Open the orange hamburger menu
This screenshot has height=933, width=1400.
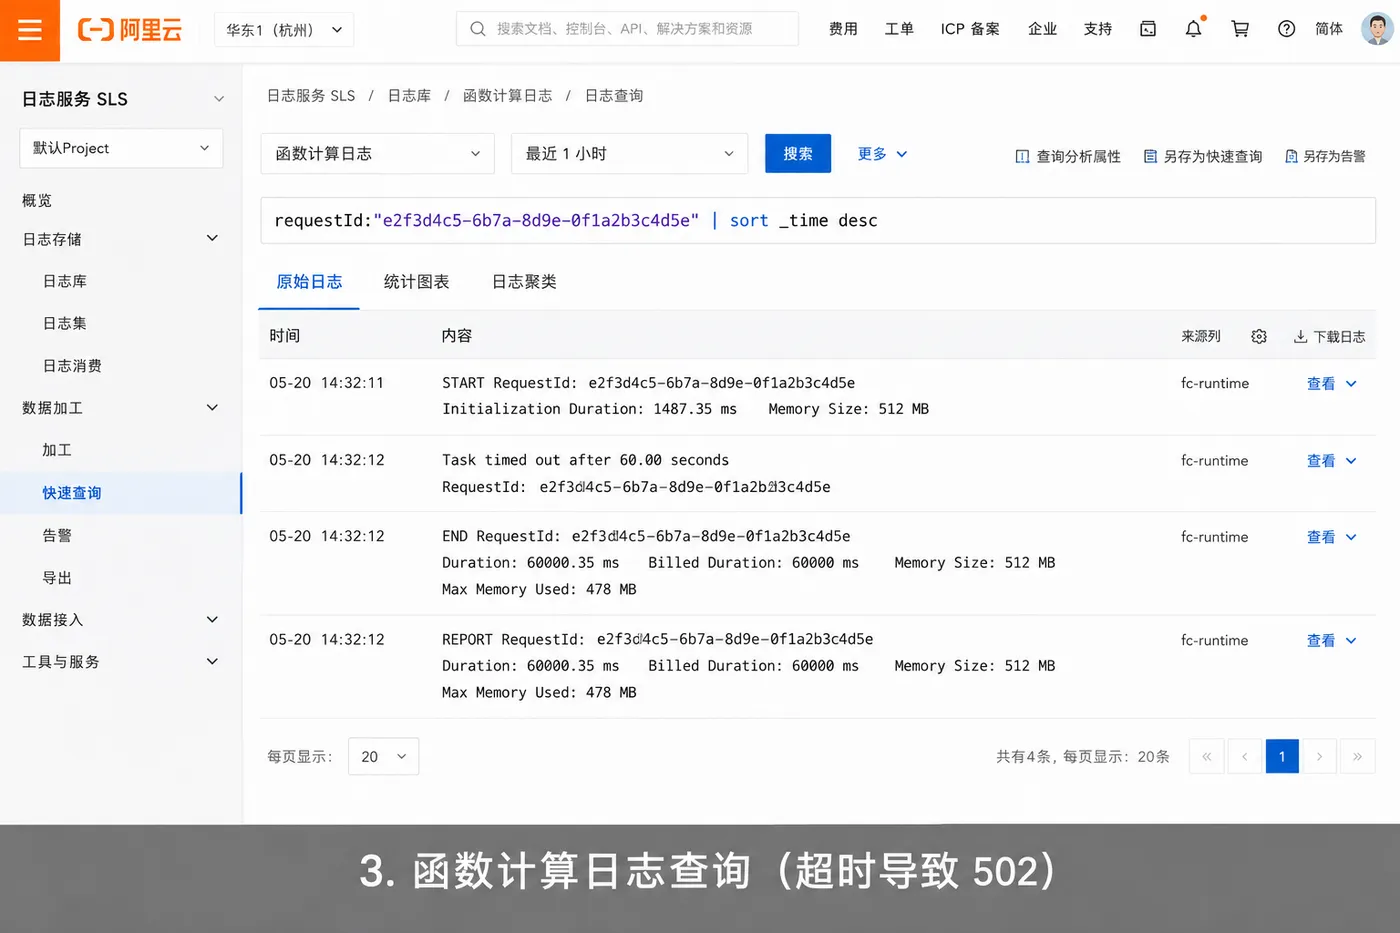[30, 30]
